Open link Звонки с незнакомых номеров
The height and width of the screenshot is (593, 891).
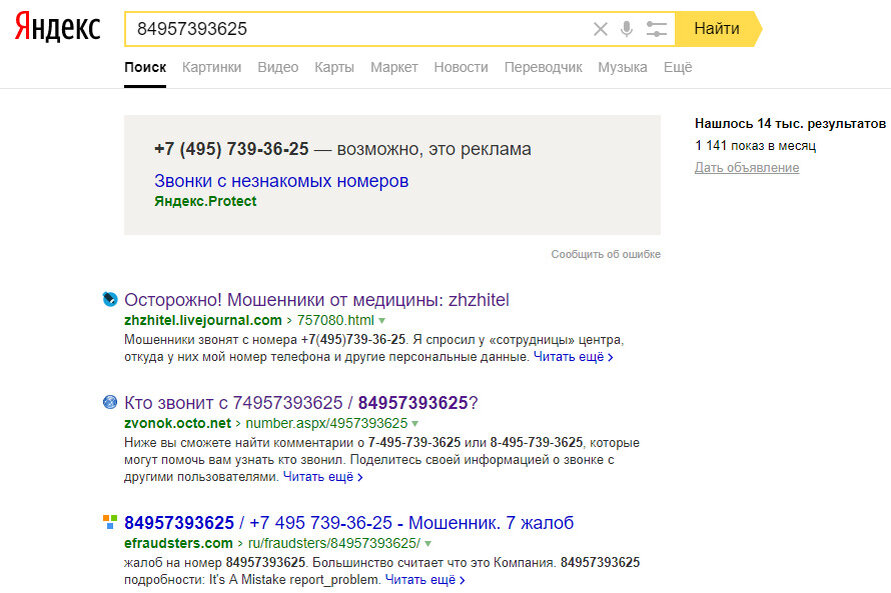[281, 181]
